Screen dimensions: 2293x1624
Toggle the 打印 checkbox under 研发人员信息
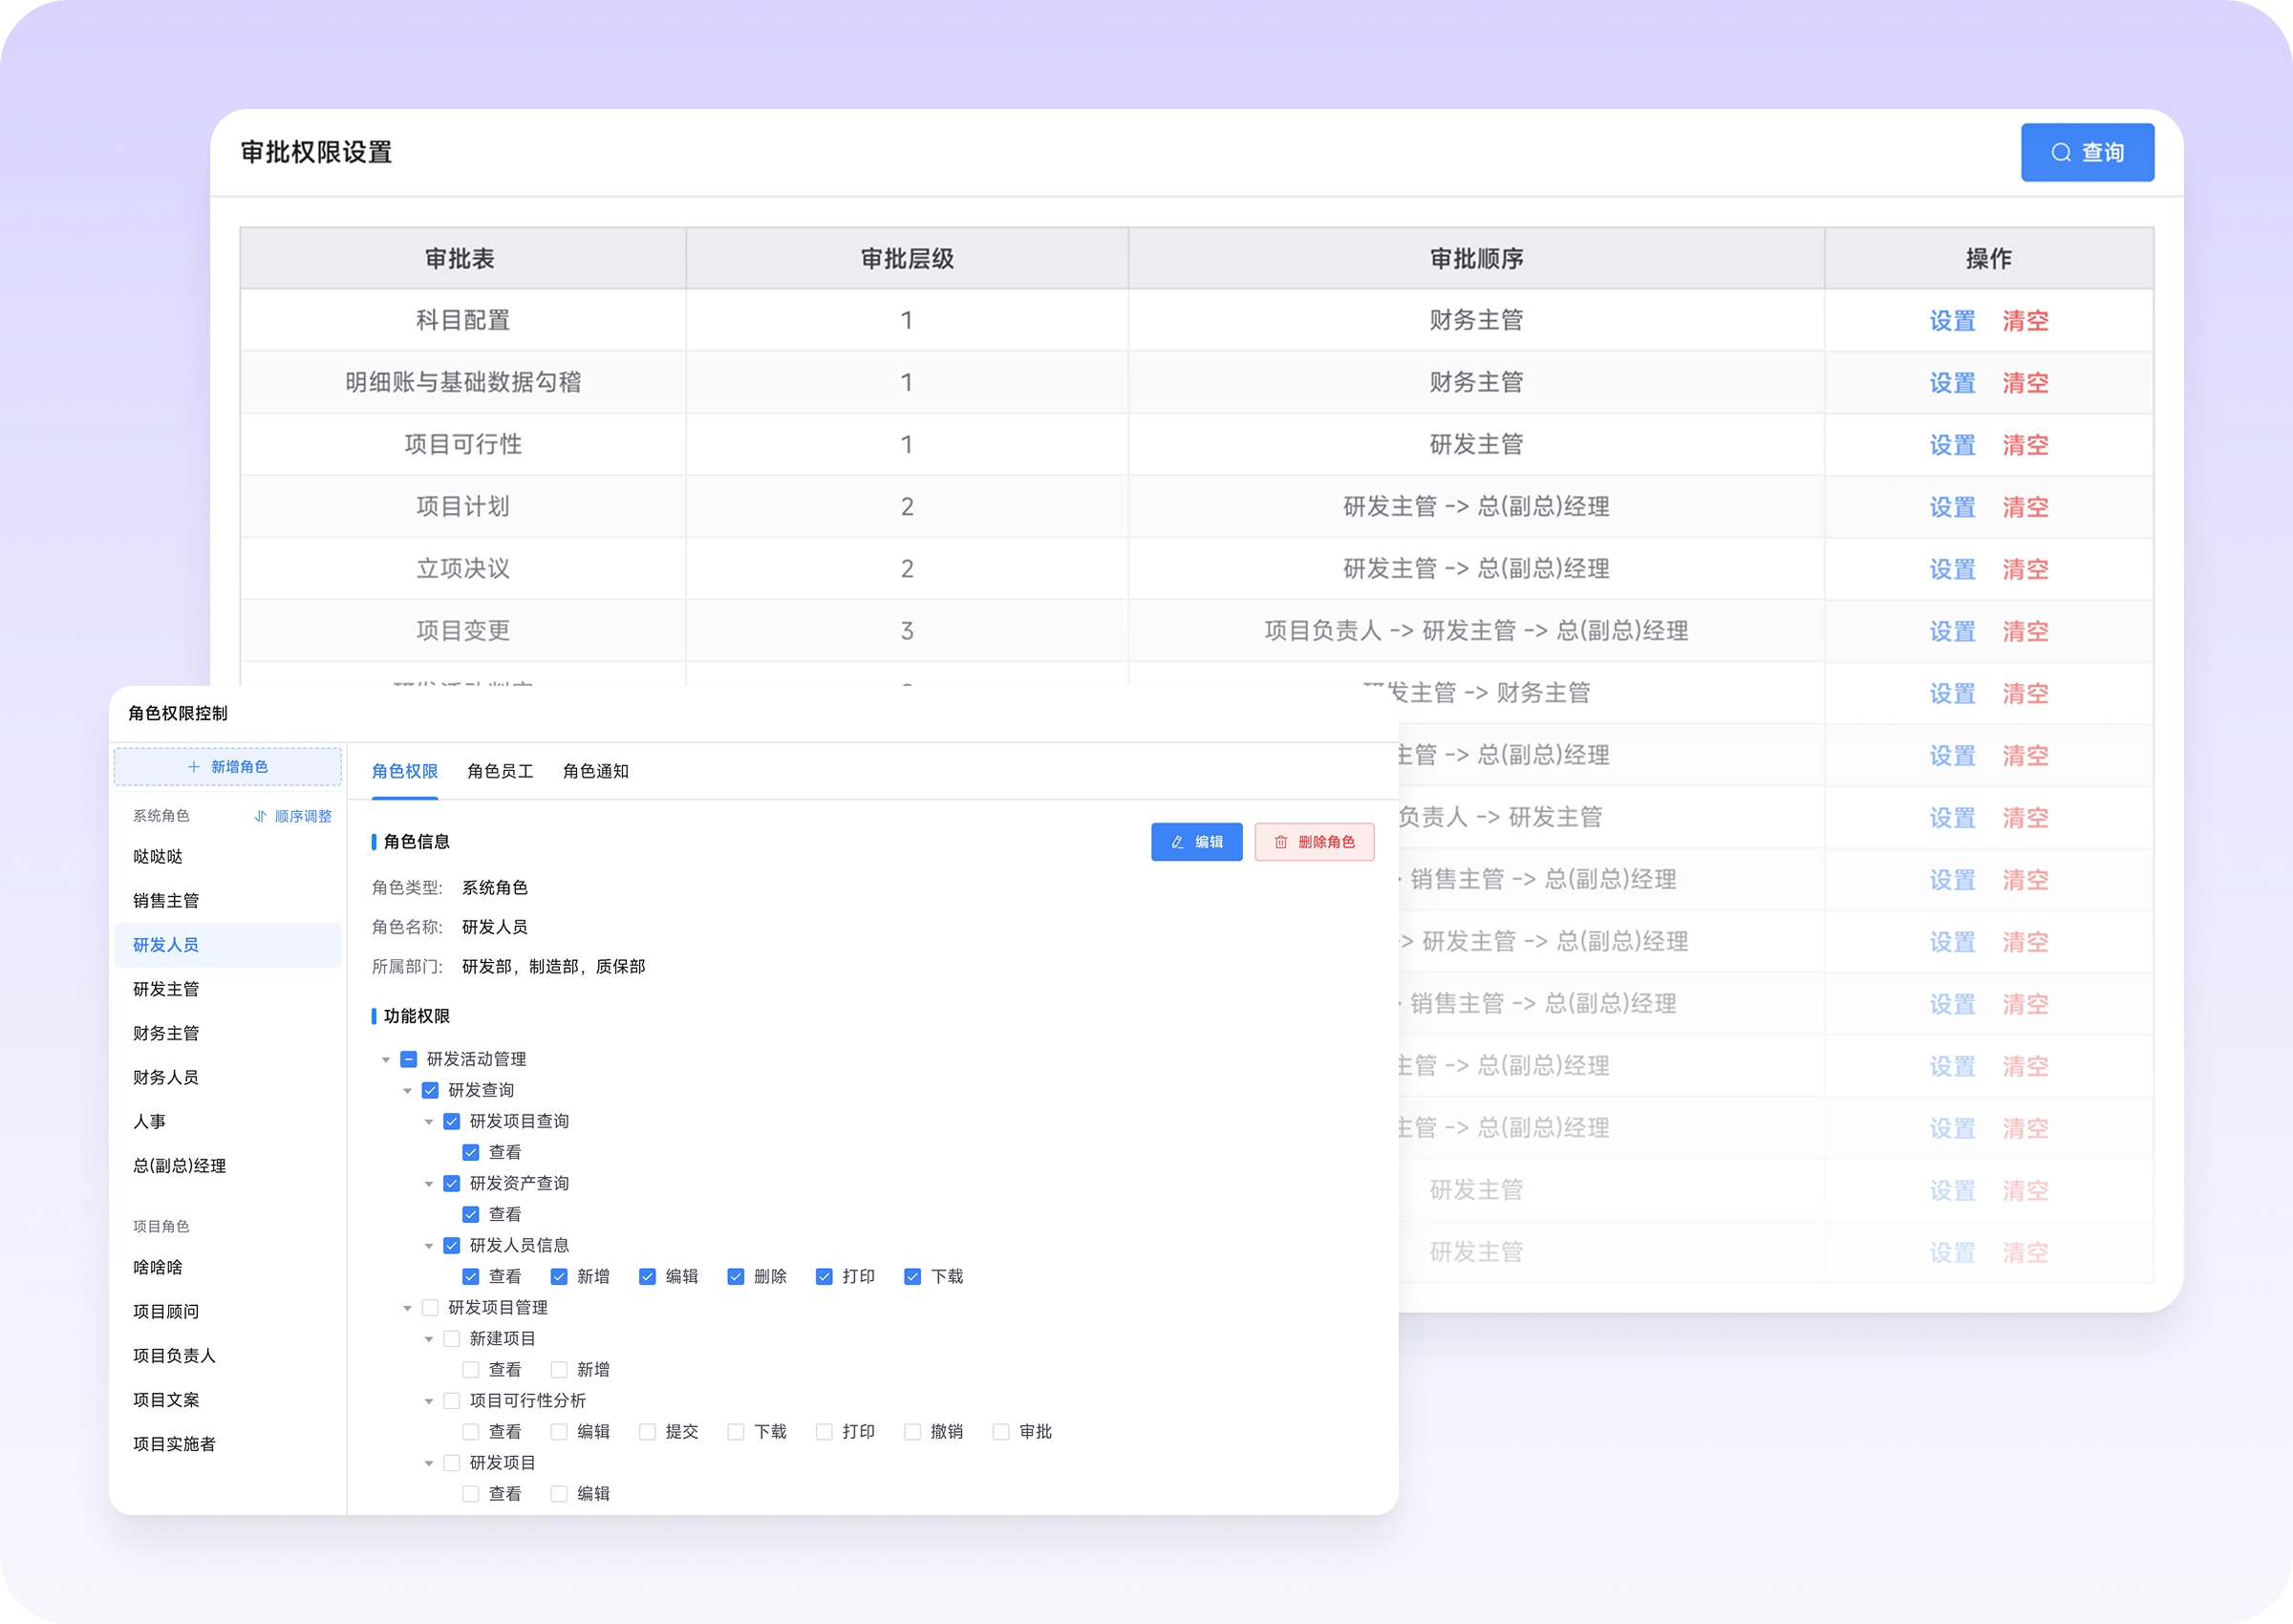tap(824, 1276)
